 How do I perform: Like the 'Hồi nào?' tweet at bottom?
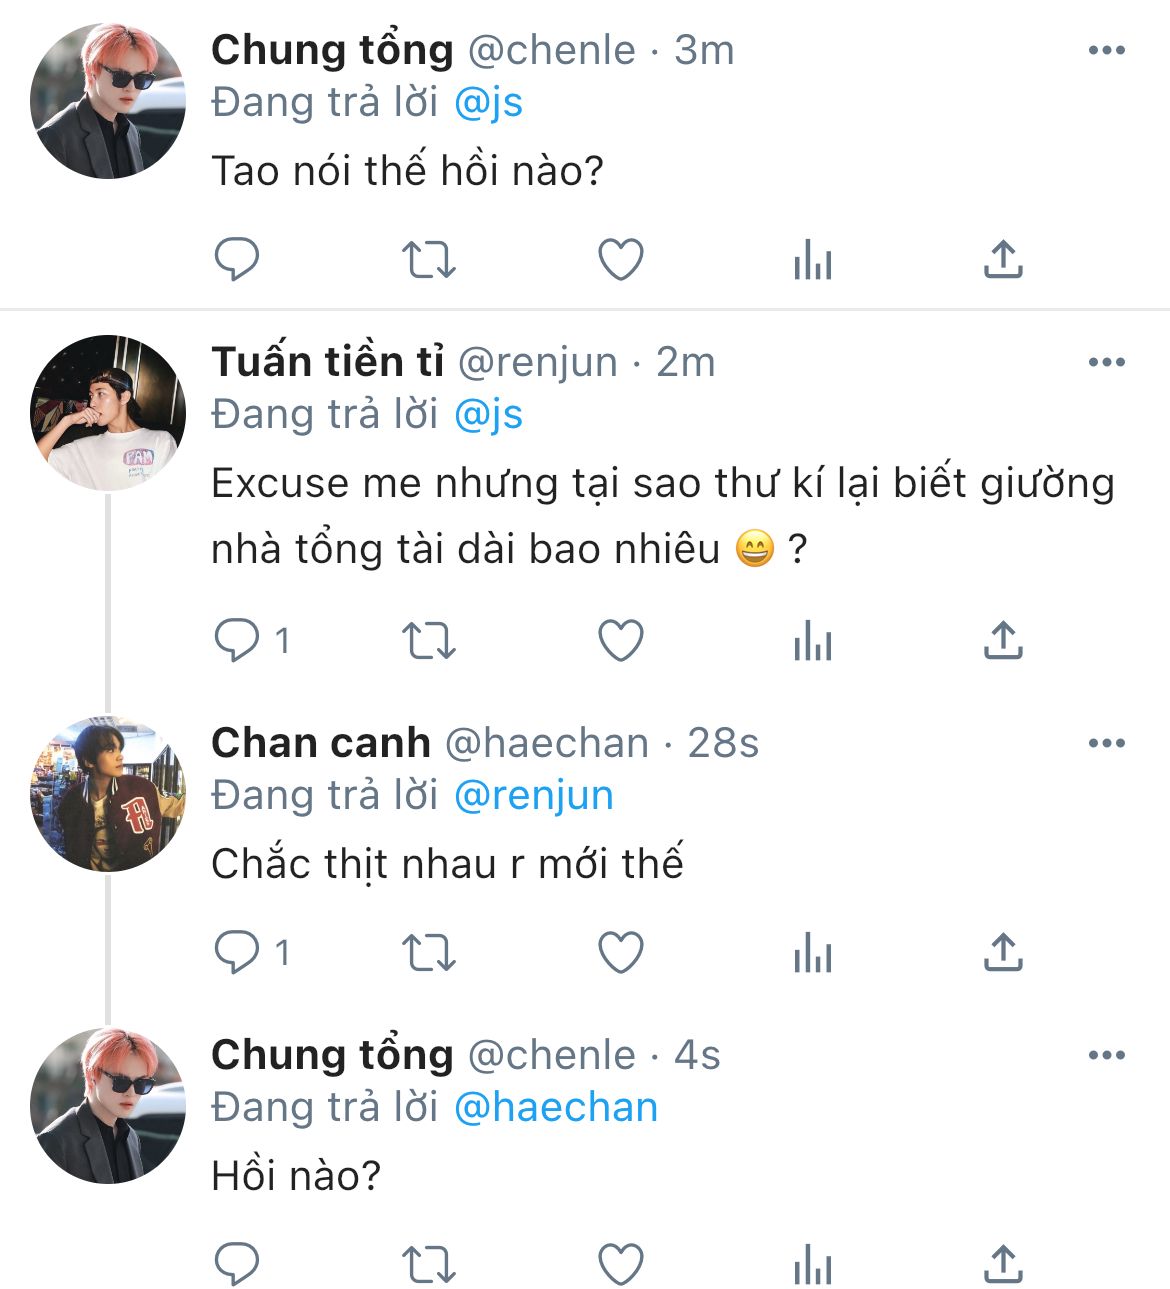[620, 1265]
